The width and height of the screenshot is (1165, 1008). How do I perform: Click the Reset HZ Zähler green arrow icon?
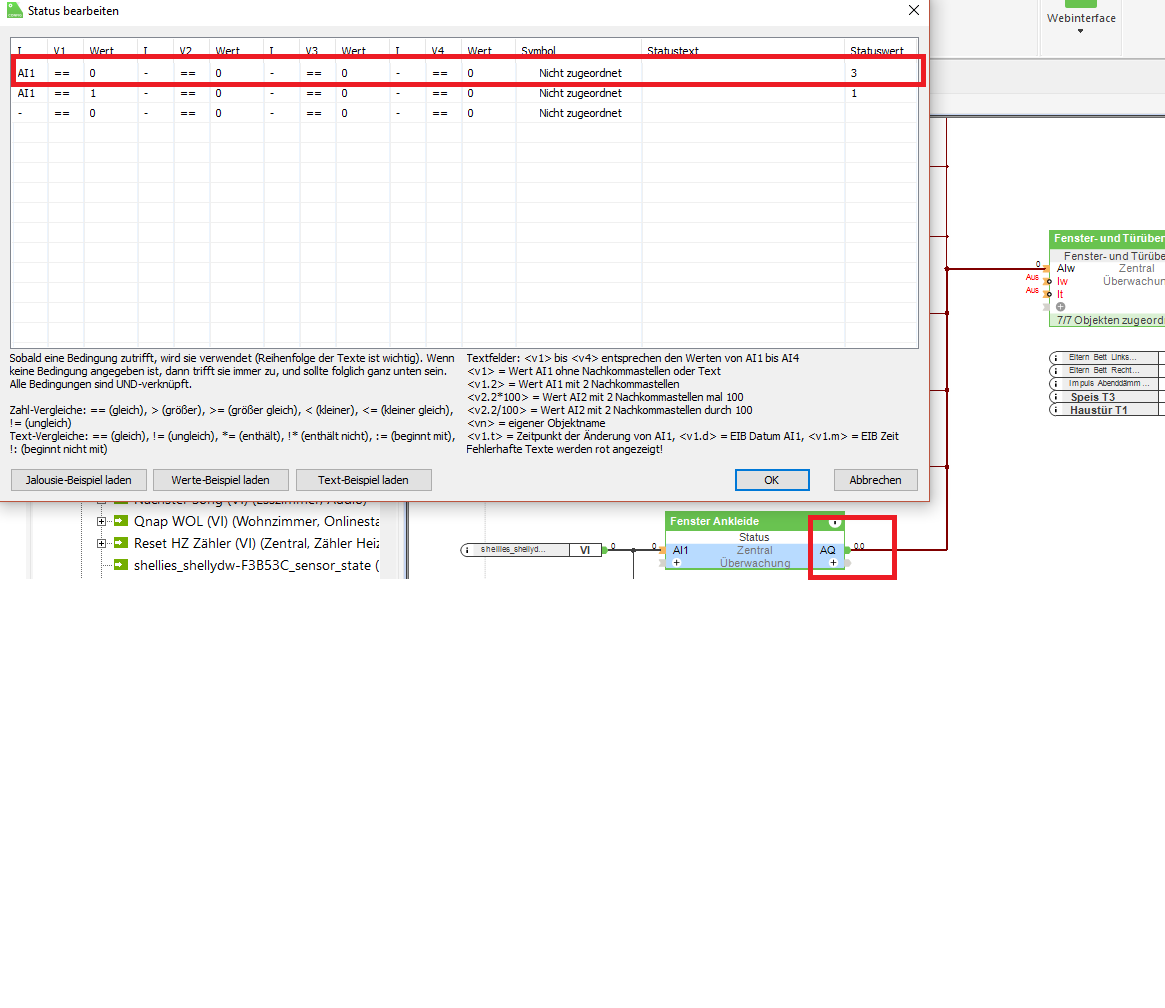121,544
